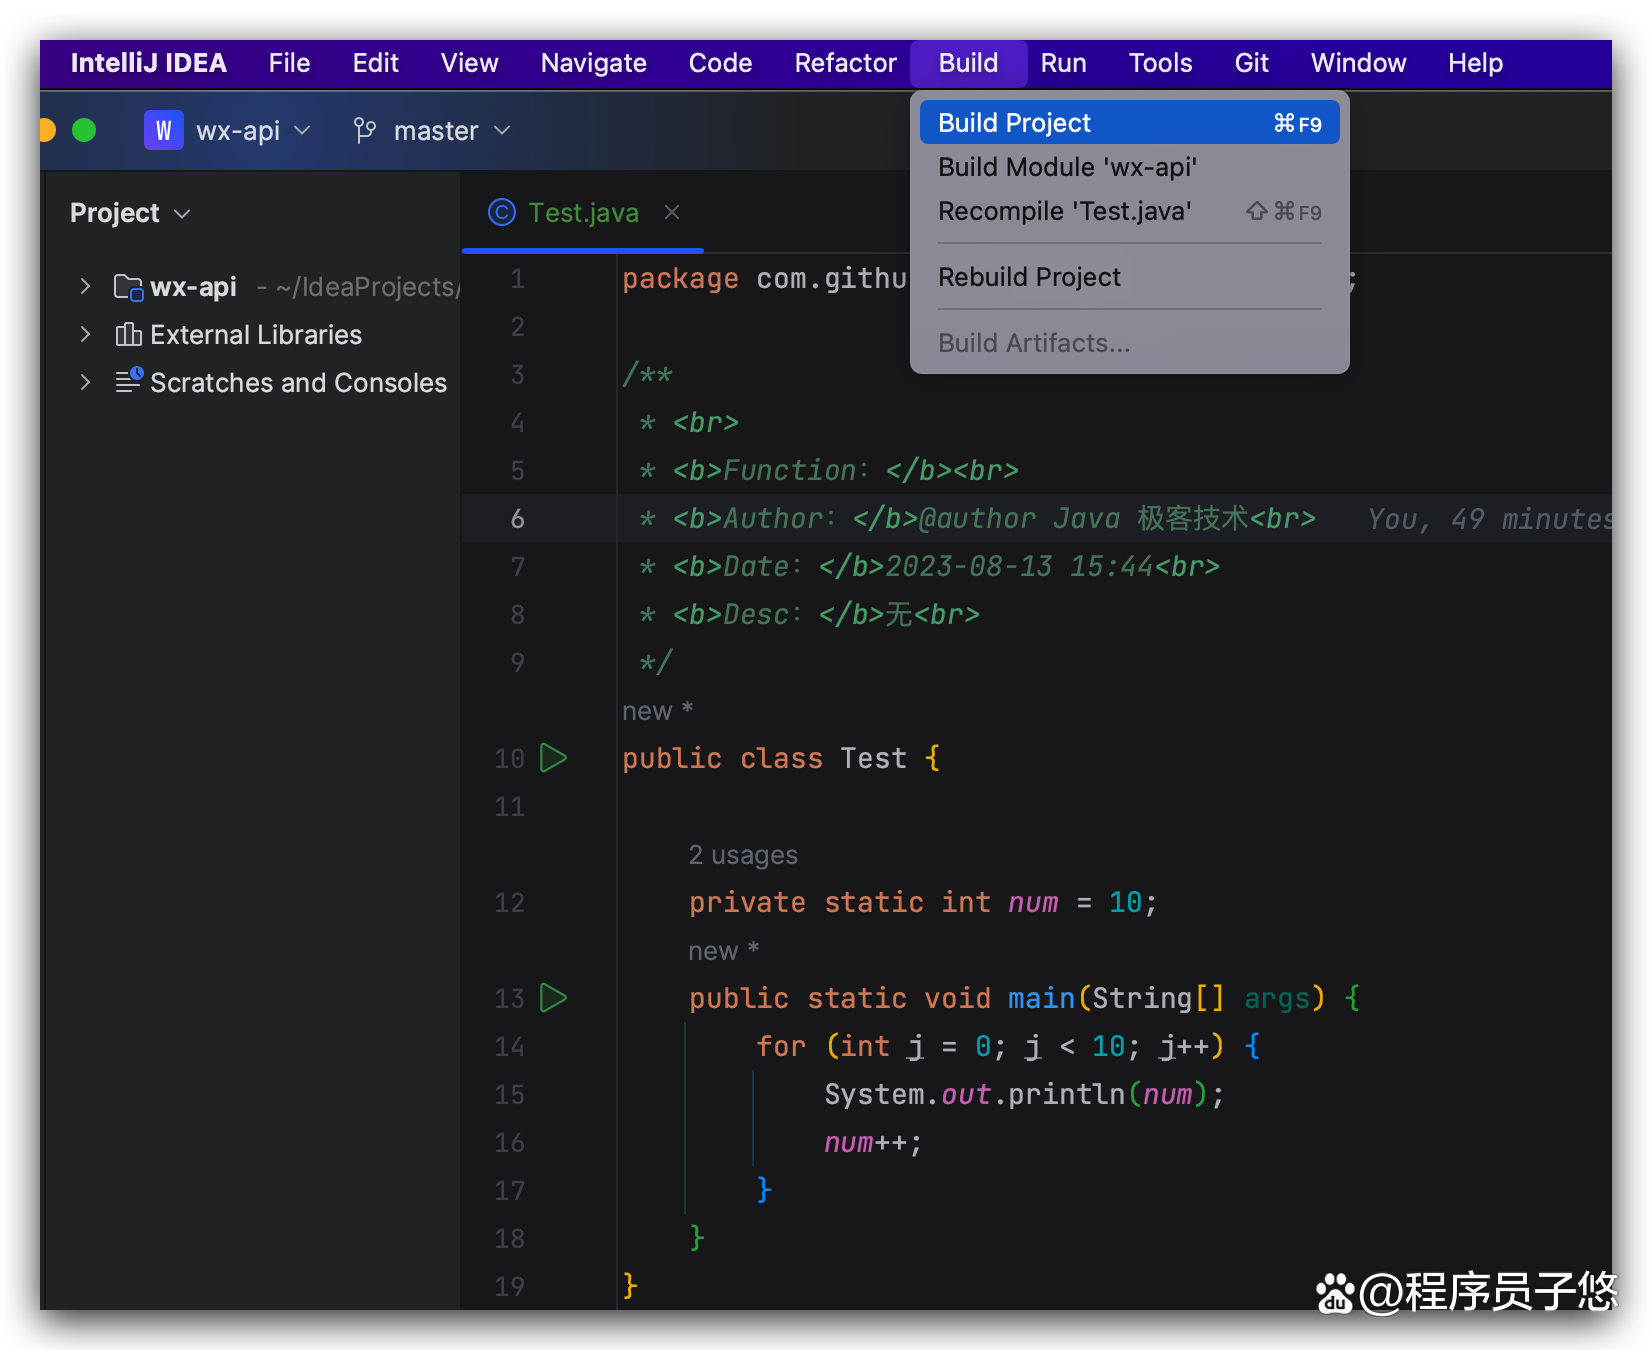Click run gutter icon beside main method
Viewport: 1652px width, 1350px height.
point(553,998)
